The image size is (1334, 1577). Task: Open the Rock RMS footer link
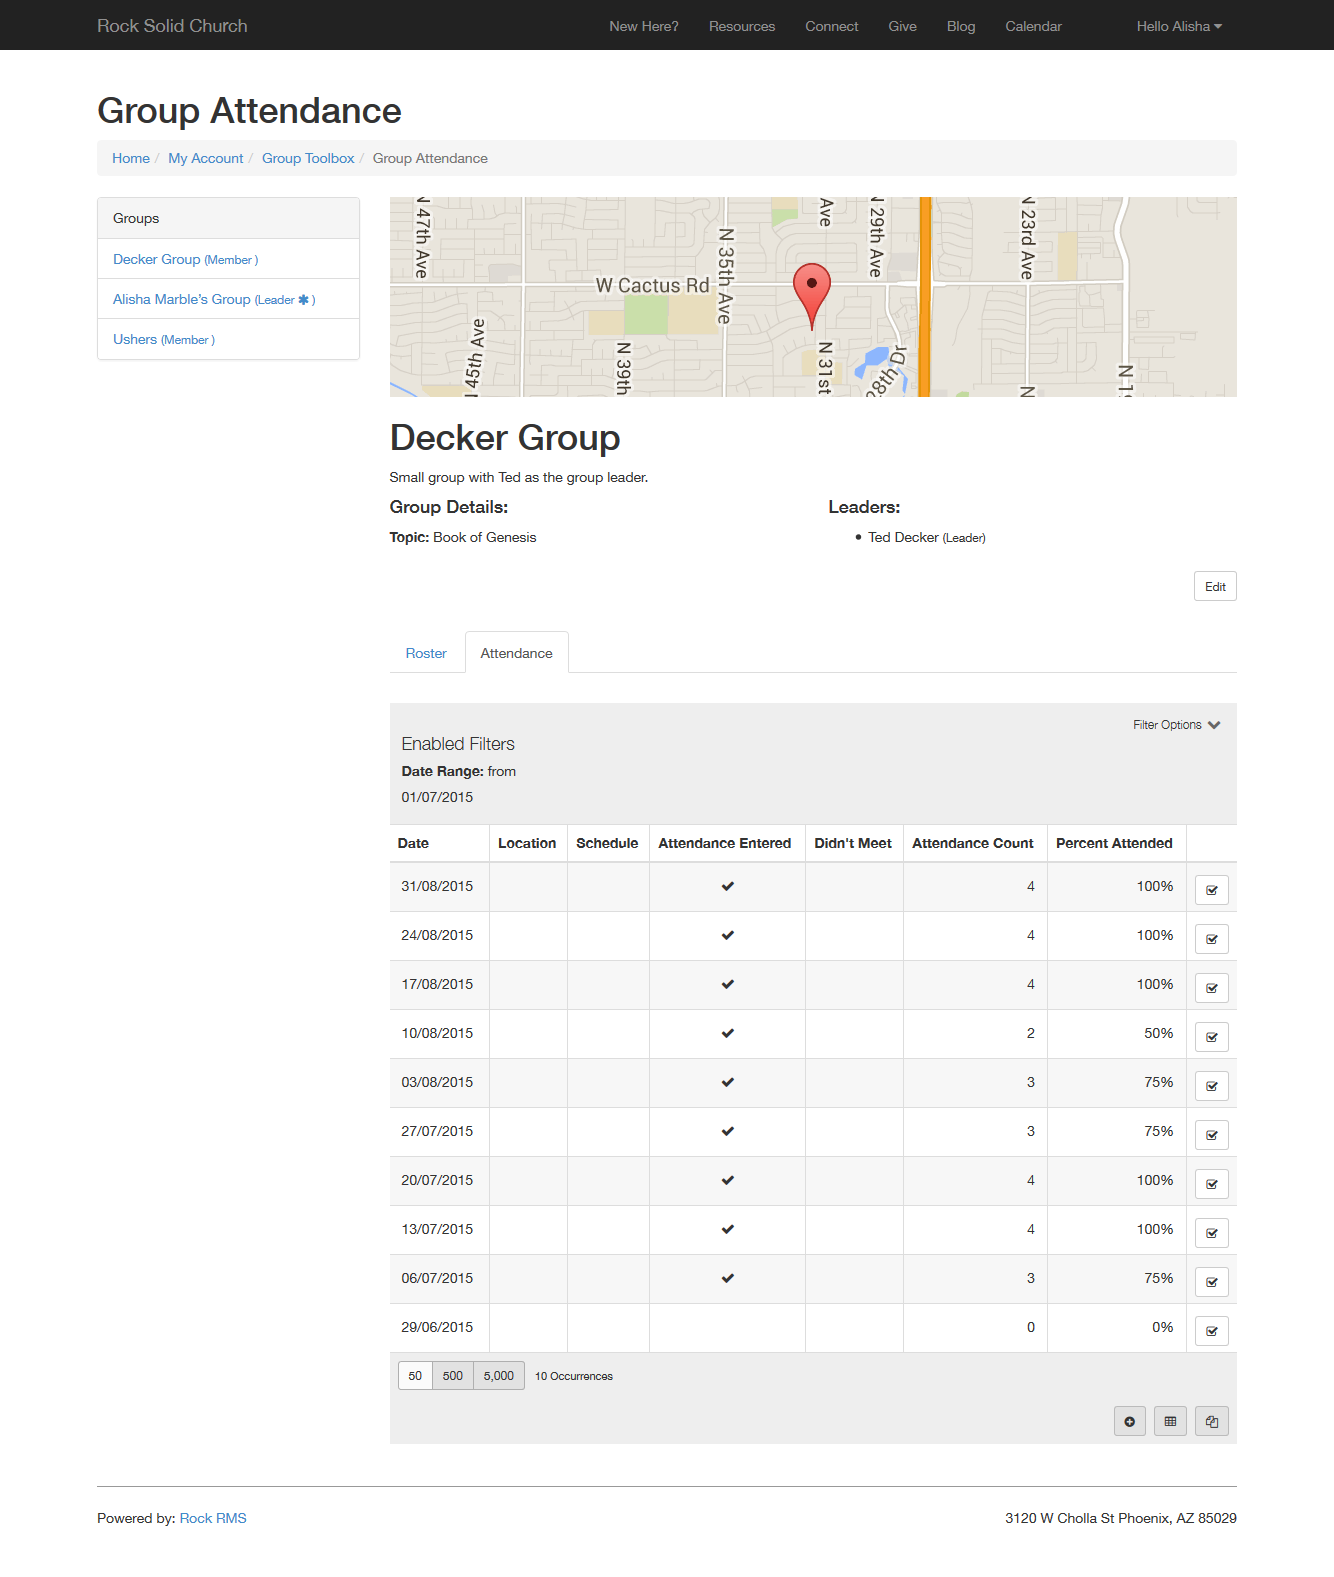click(x=213, y=1518)
